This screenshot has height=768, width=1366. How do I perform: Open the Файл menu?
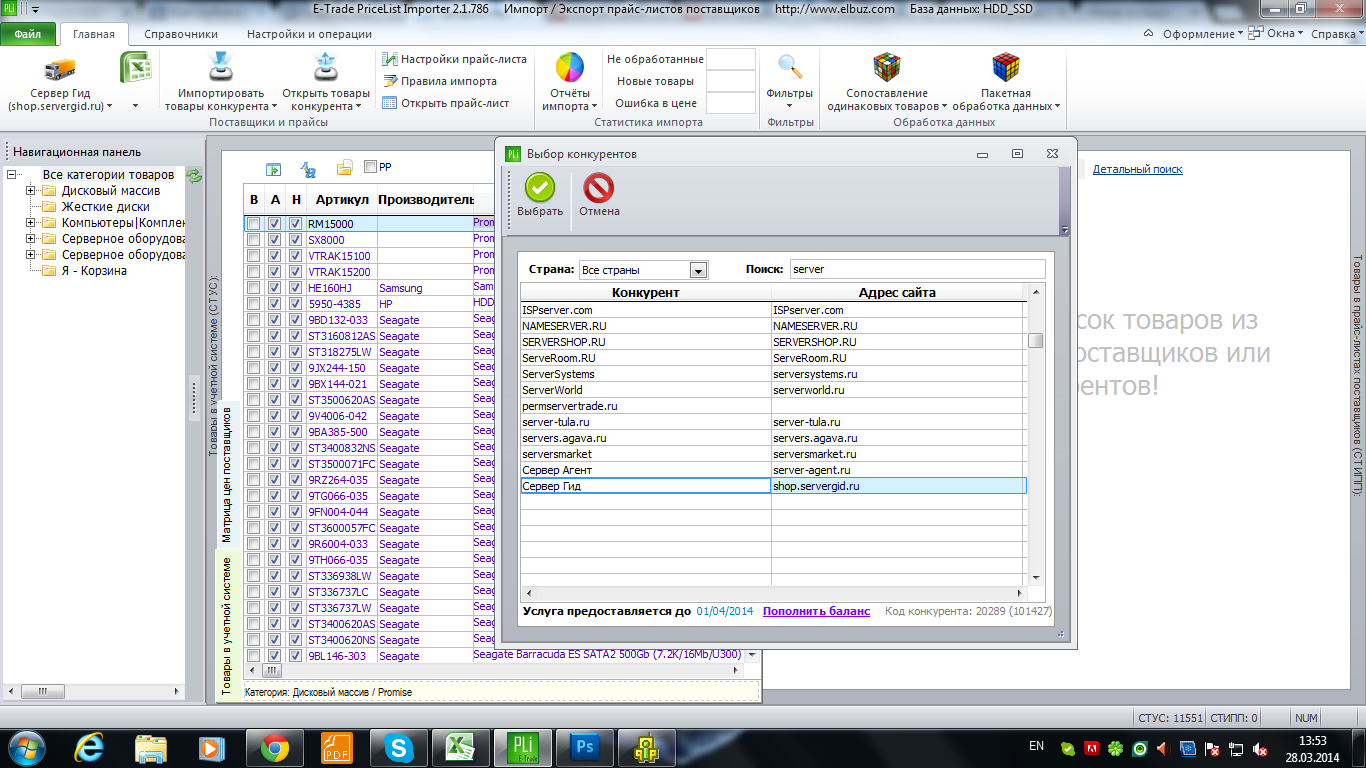[x=28, y=34]
